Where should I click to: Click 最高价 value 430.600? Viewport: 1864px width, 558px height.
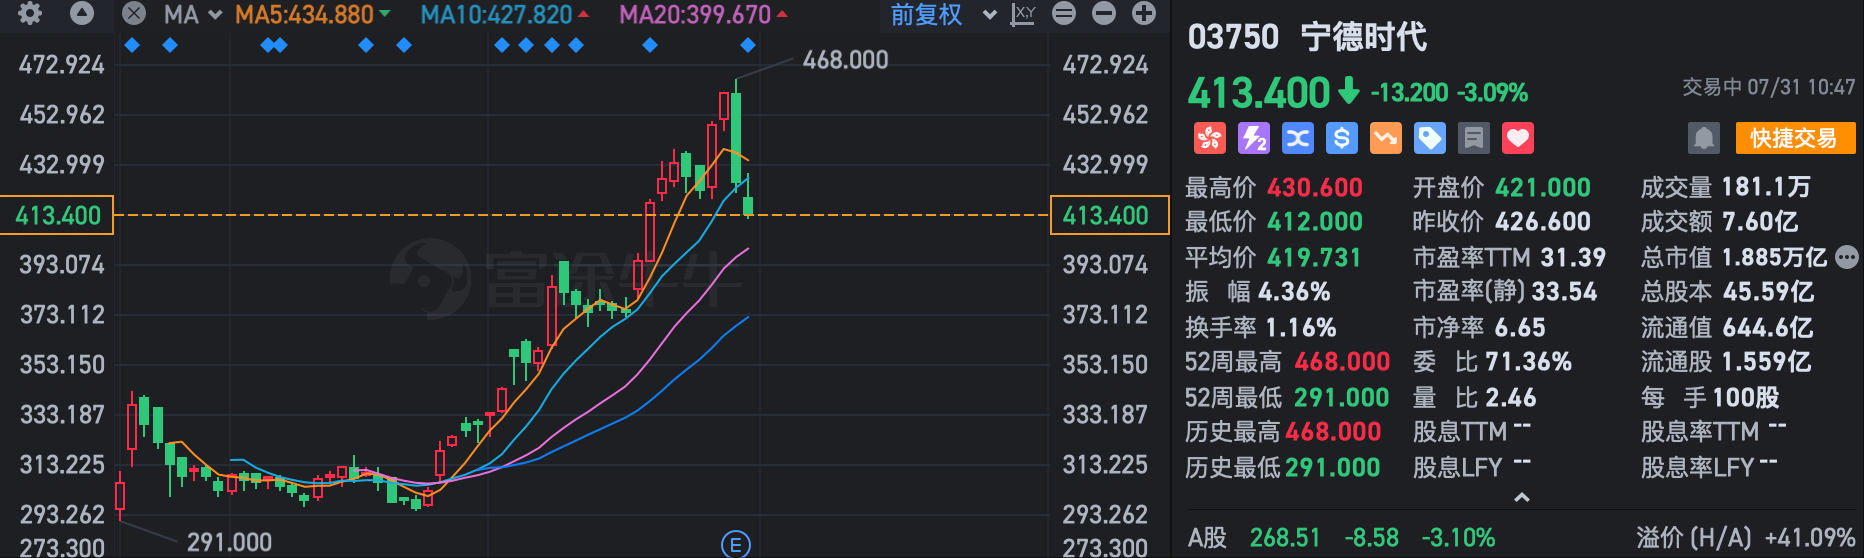coord(1315,187)
